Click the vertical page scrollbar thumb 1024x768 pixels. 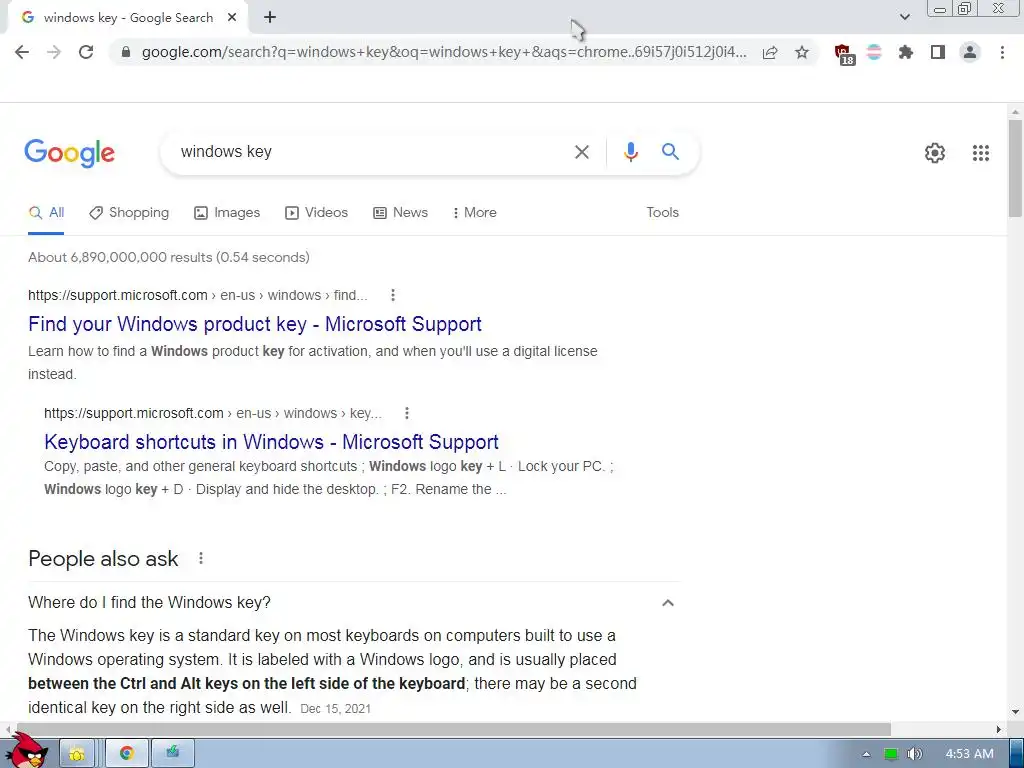click(x=1015, y=168)
